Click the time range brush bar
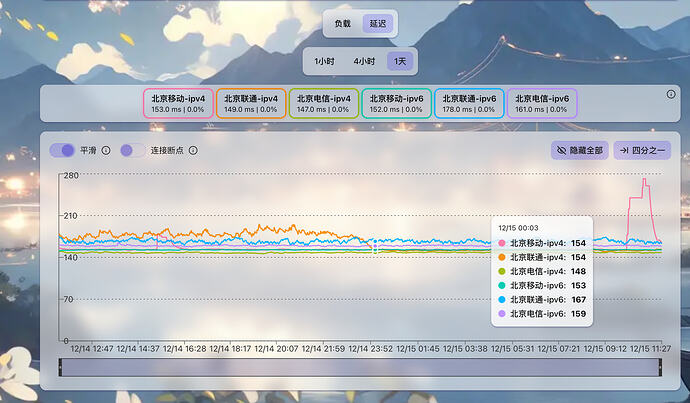This screenshot has width=690, height=403. [360, 367]
